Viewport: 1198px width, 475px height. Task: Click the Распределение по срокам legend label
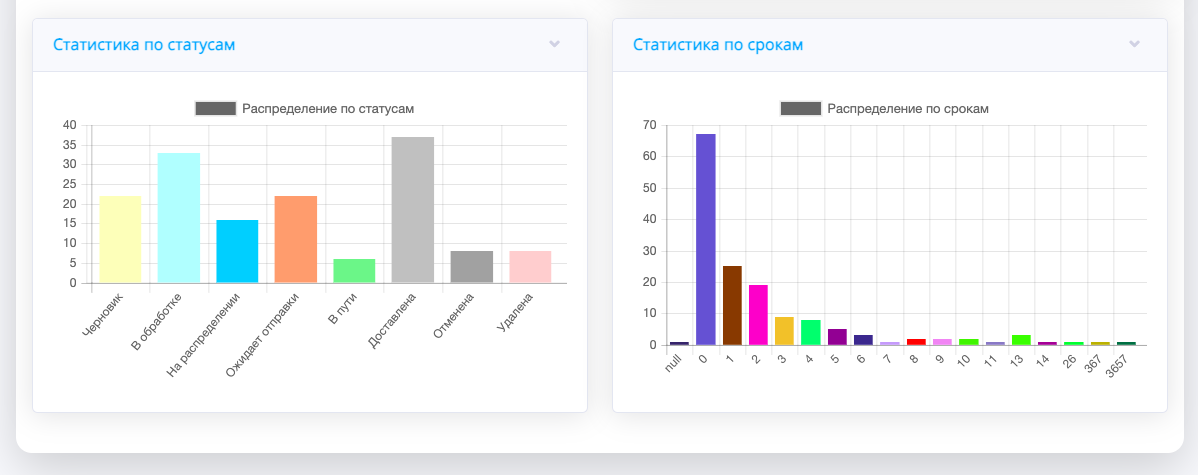coord(908,108)
